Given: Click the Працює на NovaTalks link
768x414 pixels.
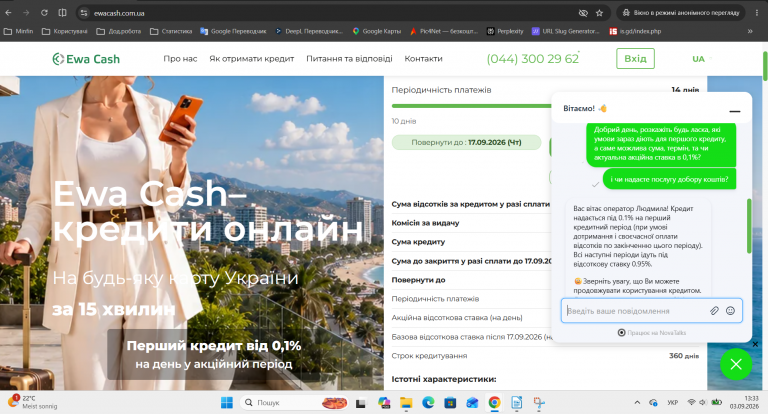Looking at the screenshot, I should coord(652,333).
